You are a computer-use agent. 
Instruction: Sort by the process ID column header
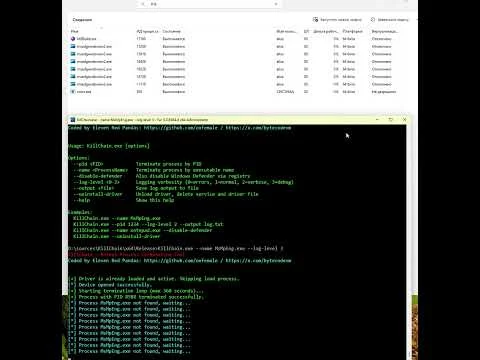click(x=147, y=31)
